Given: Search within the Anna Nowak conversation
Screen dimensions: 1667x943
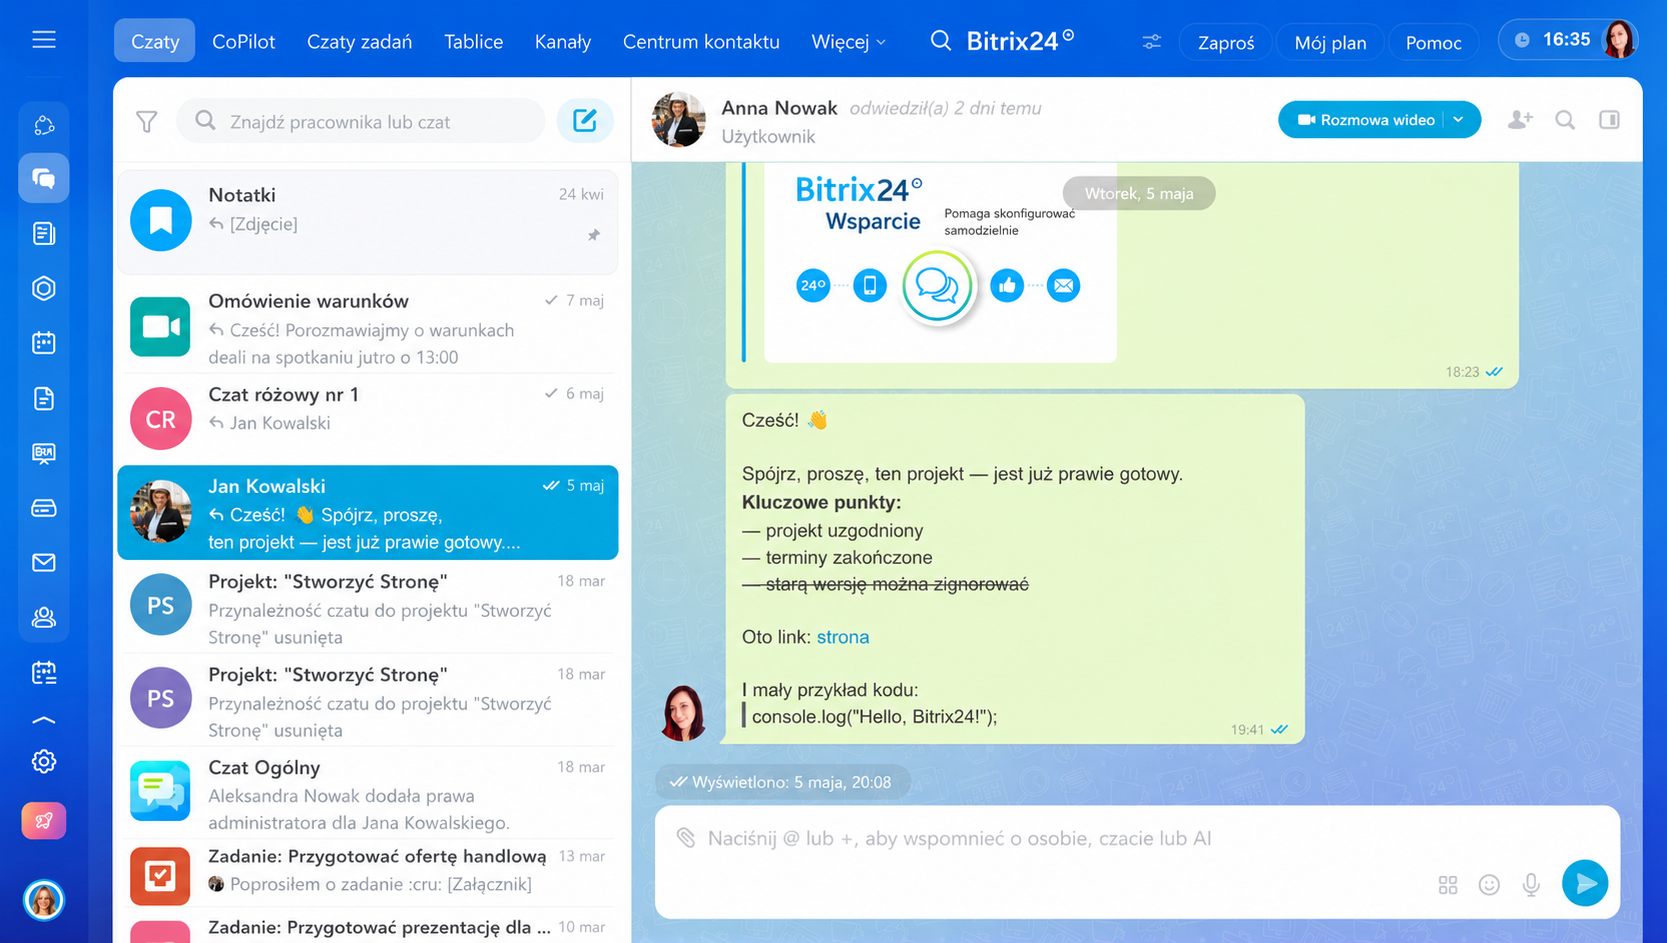Looking at the screenshot, I should pos(1565,120).
